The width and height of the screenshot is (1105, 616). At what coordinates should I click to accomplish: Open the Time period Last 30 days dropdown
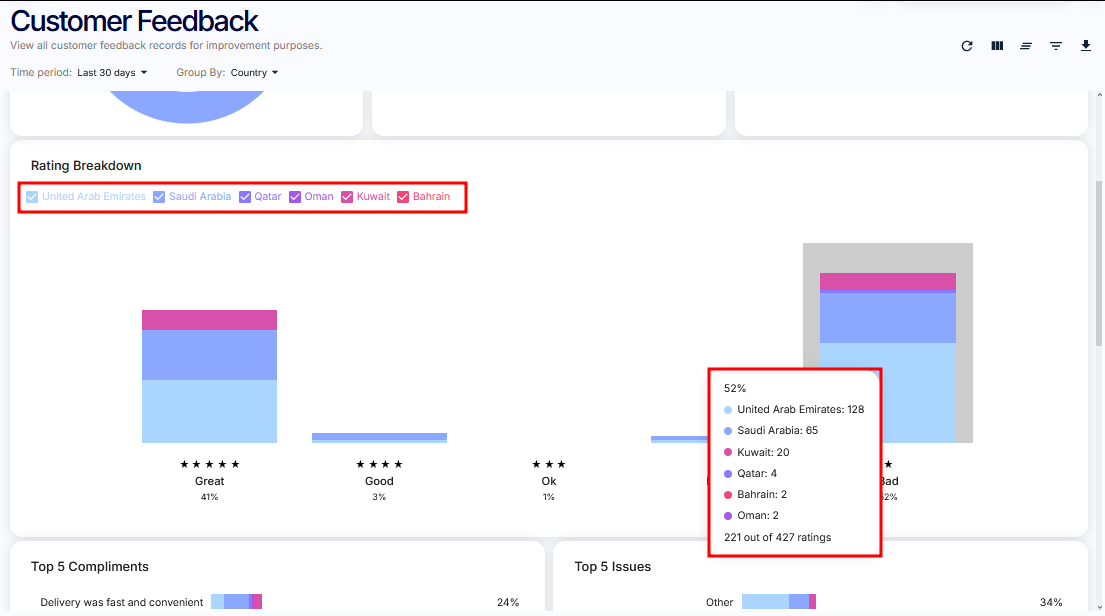112,73
